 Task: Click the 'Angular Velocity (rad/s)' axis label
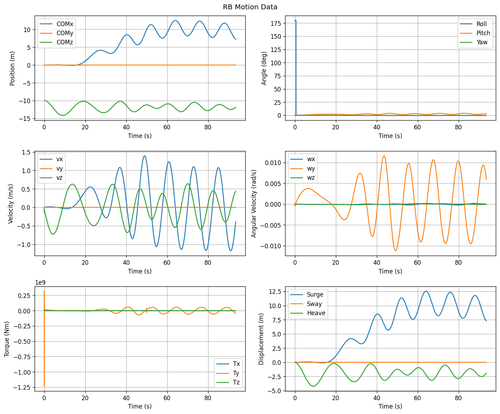254,203
